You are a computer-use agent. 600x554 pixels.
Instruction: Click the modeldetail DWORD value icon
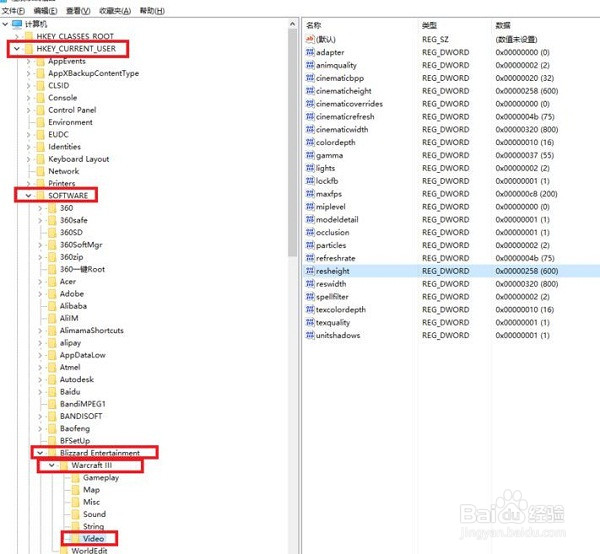[x=310, y=219]
